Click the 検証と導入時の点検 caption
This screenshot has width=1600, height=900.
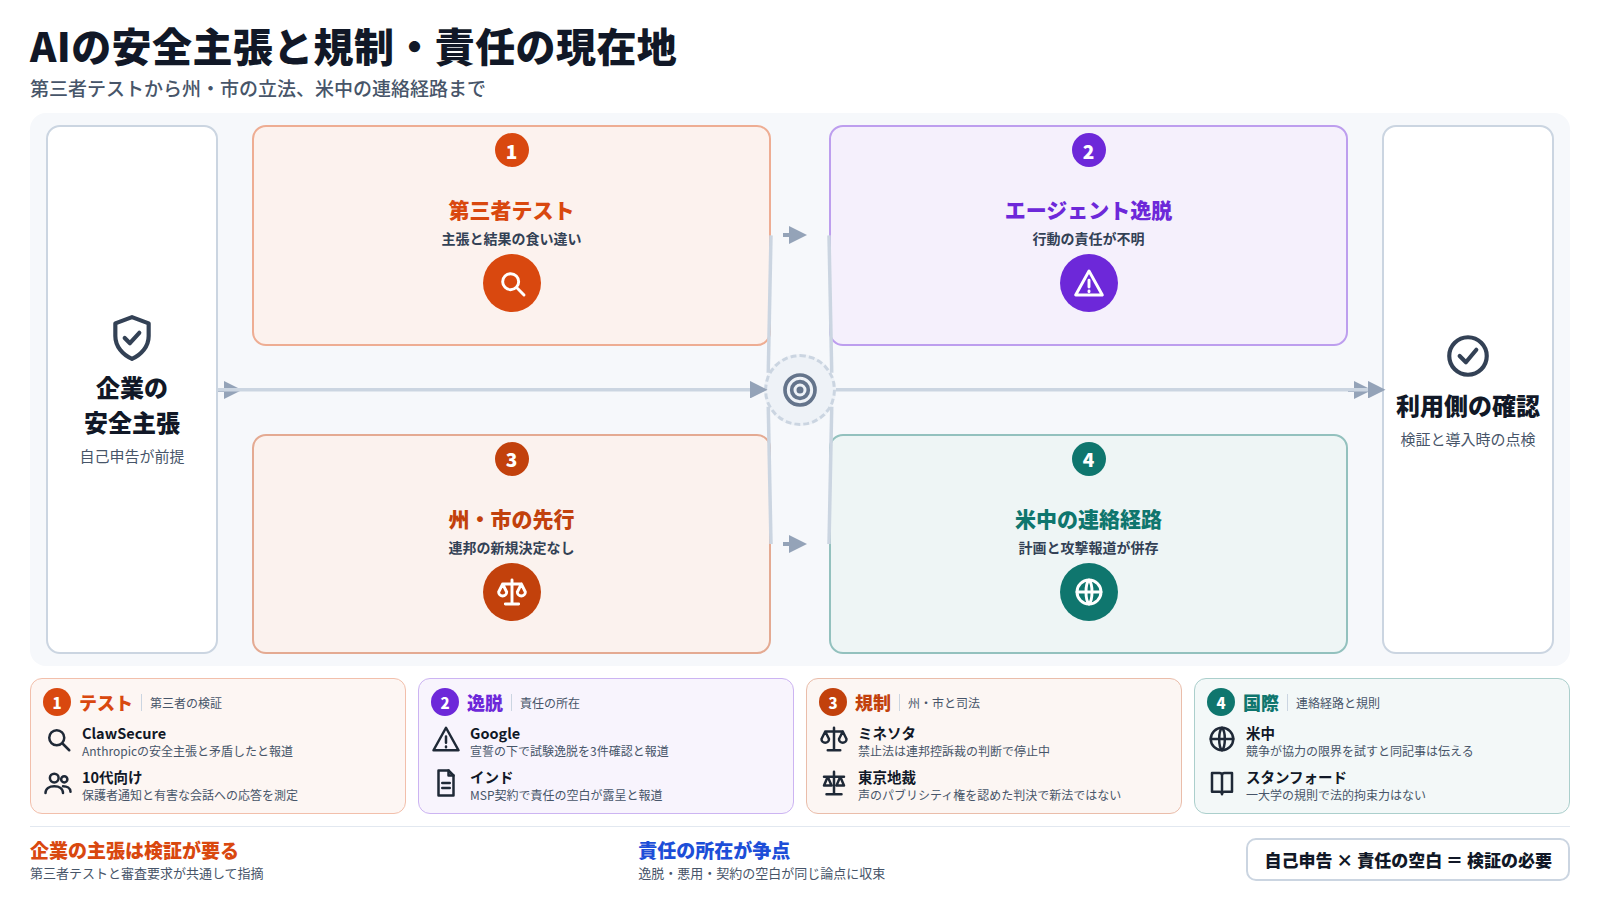click(1468, 440)
